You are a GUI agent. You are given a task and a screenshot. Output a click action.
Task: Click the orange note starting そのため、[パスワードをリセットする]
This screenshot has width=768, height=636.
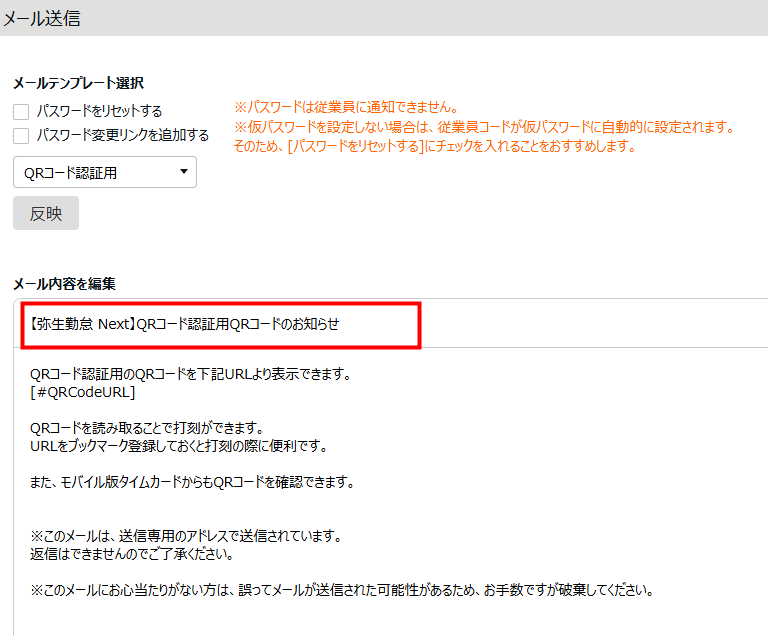click(435, 146)
